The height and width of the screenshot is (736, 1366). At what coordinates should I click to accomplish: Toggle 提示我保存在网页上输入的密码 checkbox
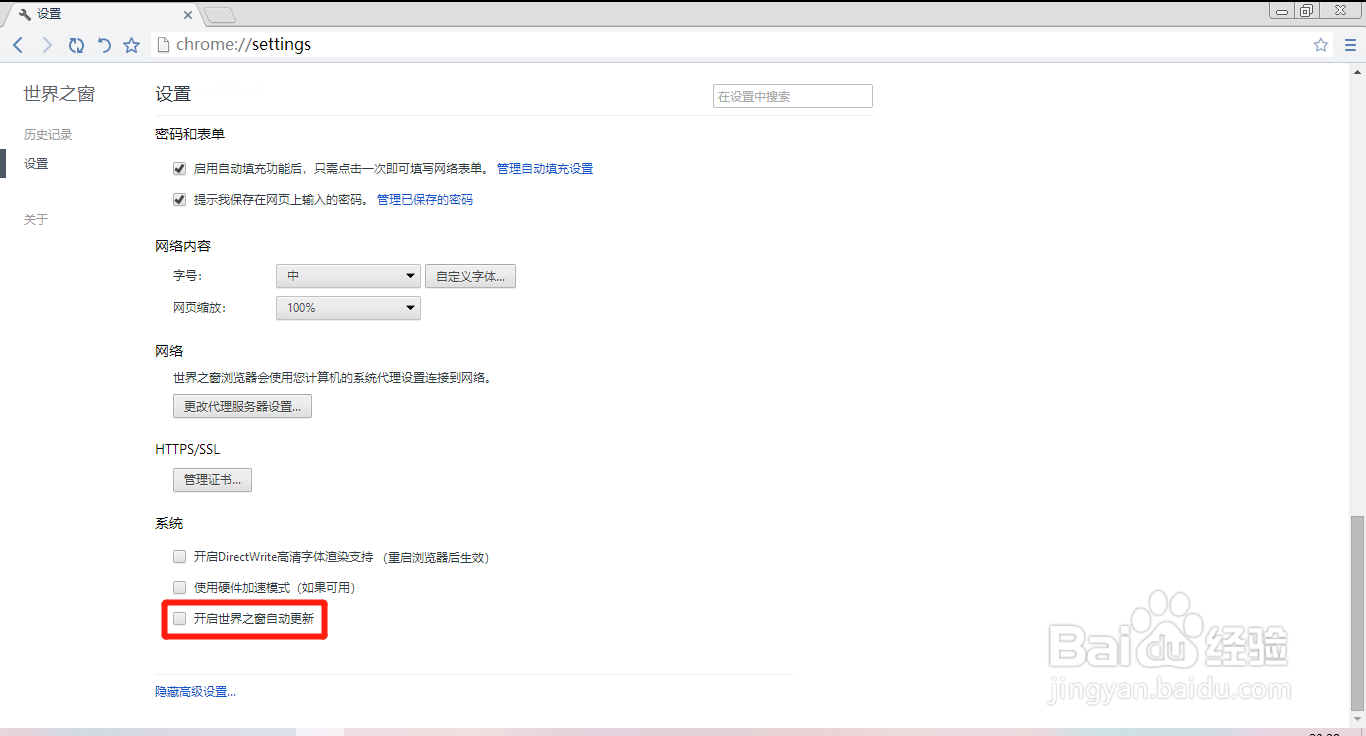[180, 200]
